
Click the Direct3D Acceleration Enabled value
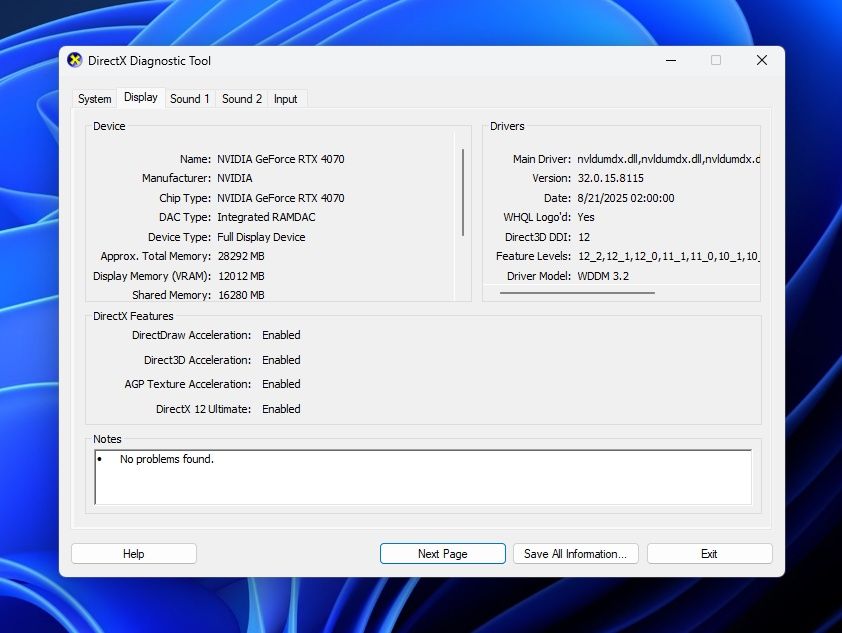pos(281,360)
